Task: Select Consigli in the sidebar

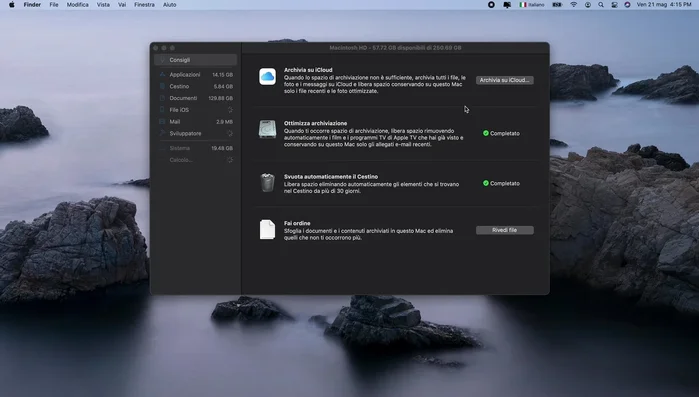Action: (195, 60)
